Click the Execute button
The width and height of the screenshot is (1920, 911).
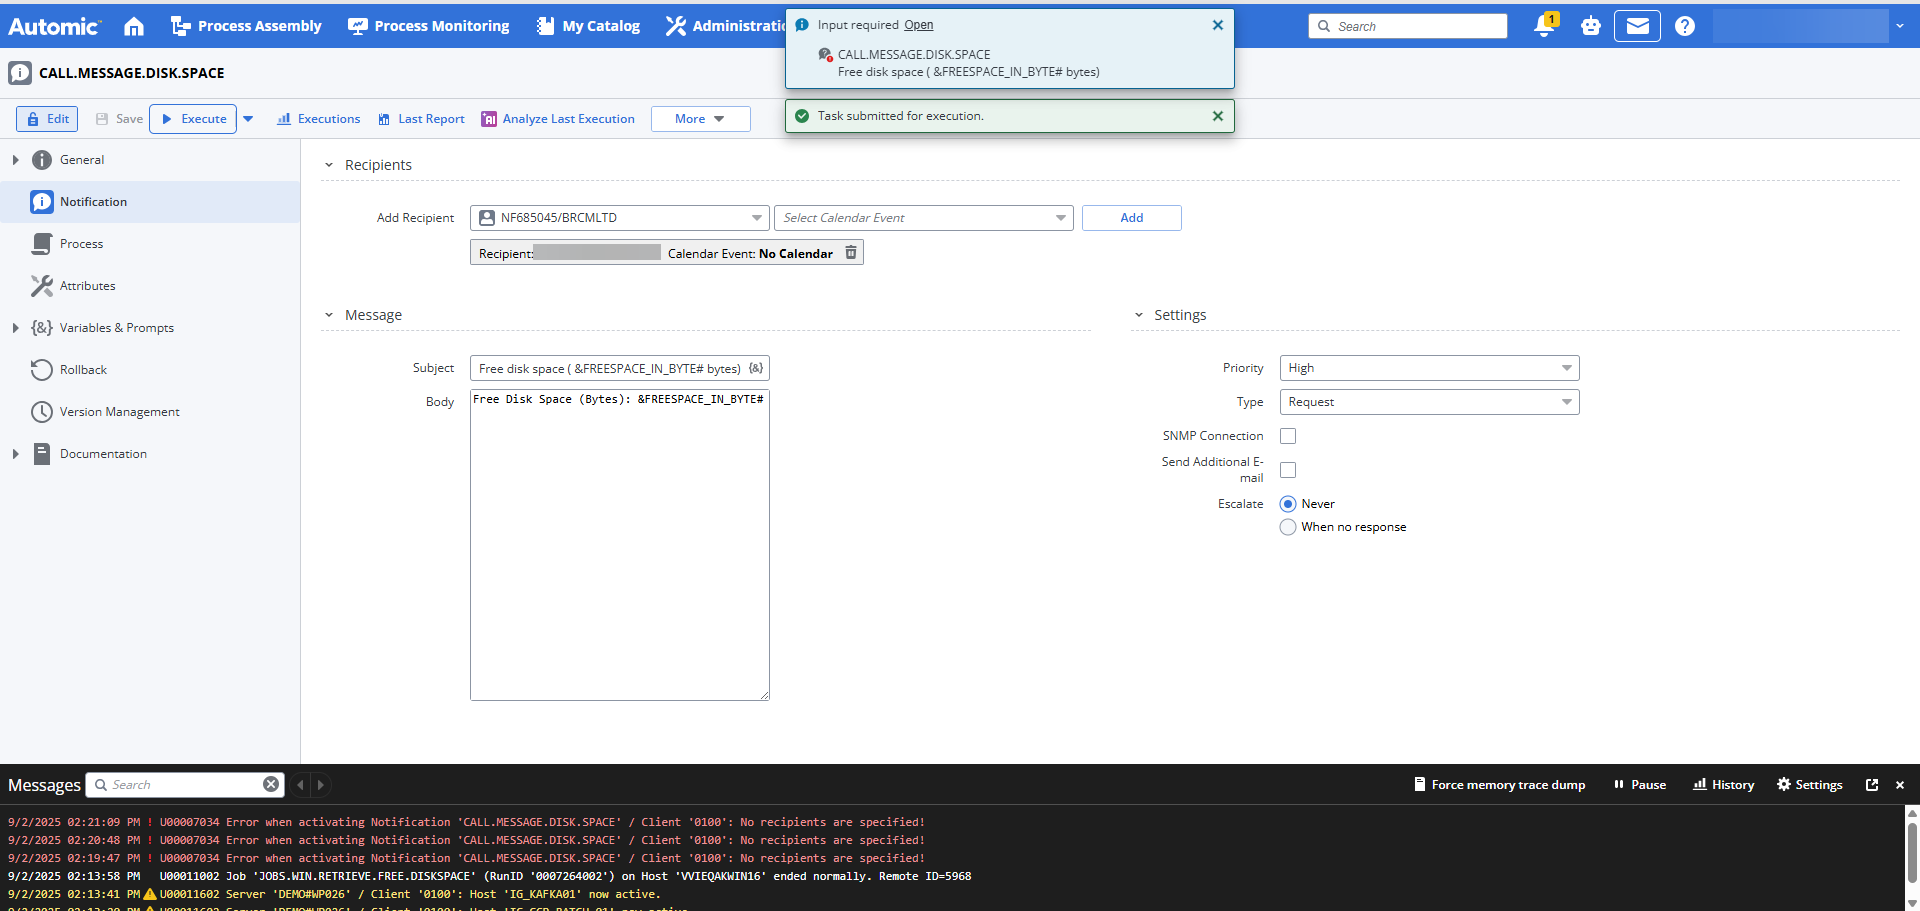(x=193, y=119)
